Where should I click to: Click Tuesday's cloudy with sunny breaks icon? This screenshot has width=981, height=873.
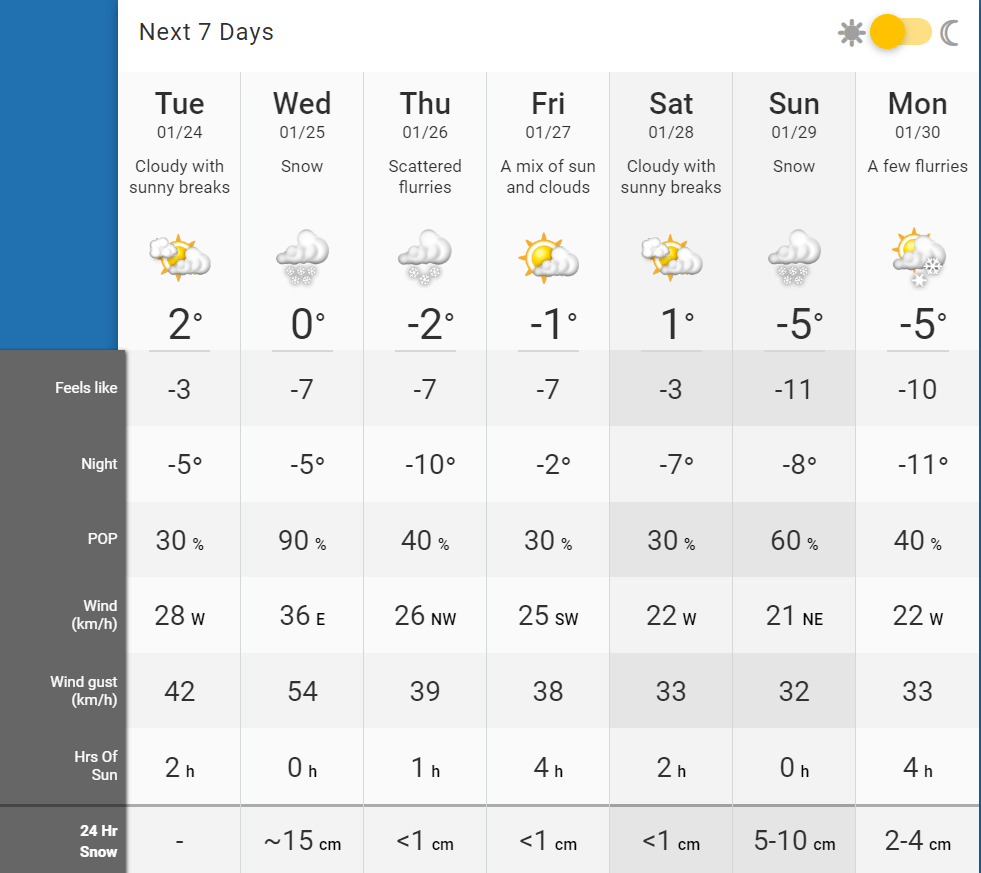click(180, 257)
